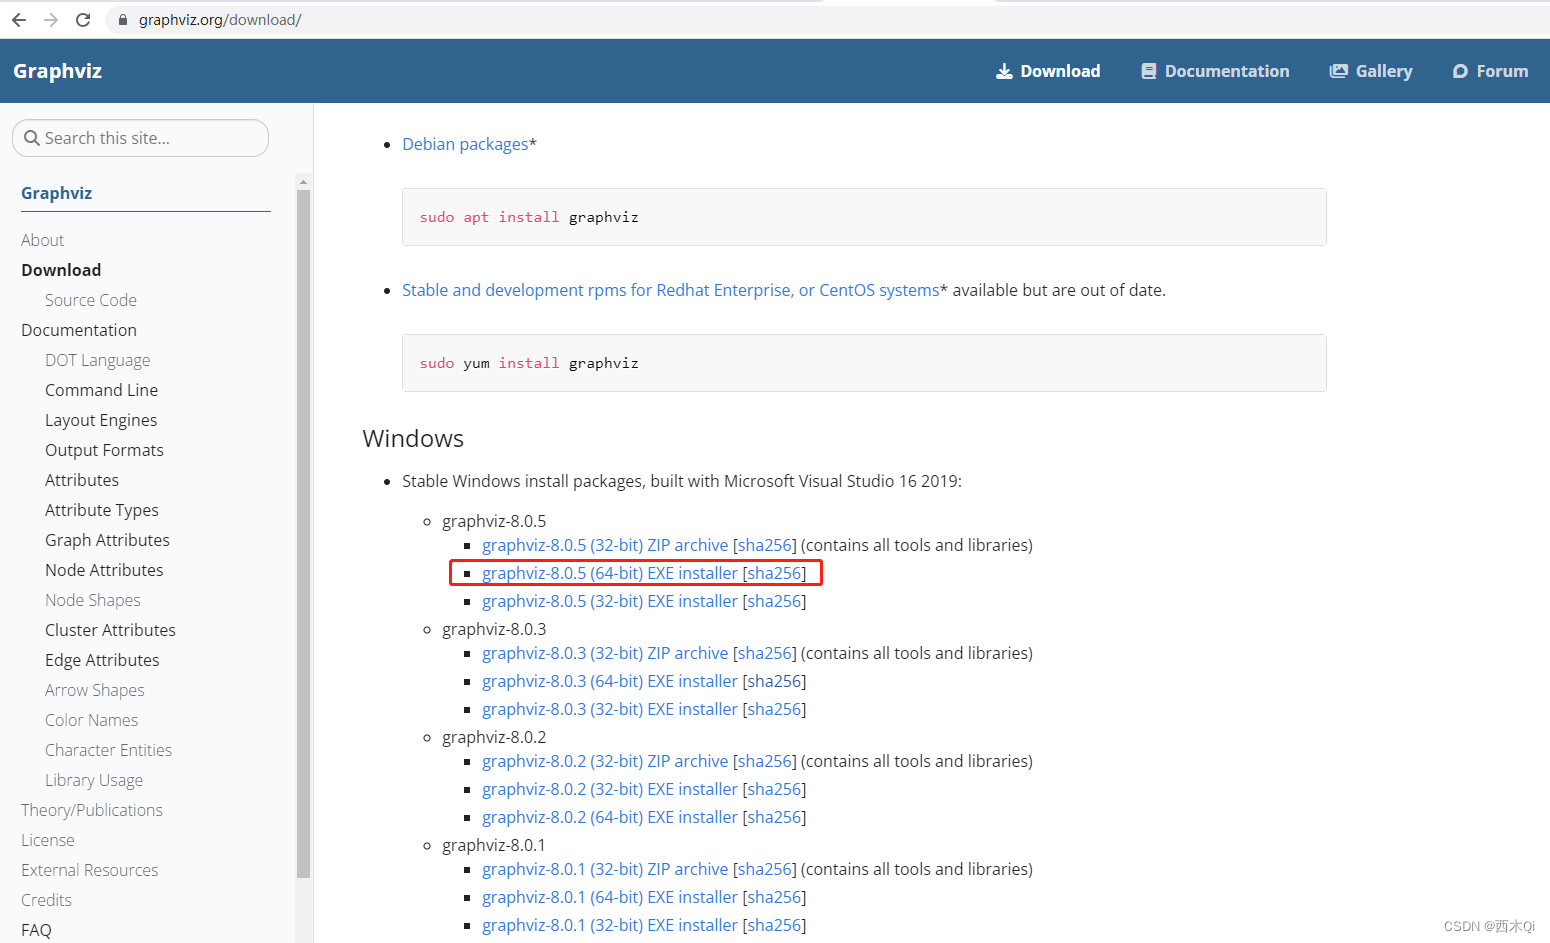This screenshot has height=943, width=1550.
Task: Download graphviz-8.0.3 (64-bit) EXE installer
Action: (610, 681)
